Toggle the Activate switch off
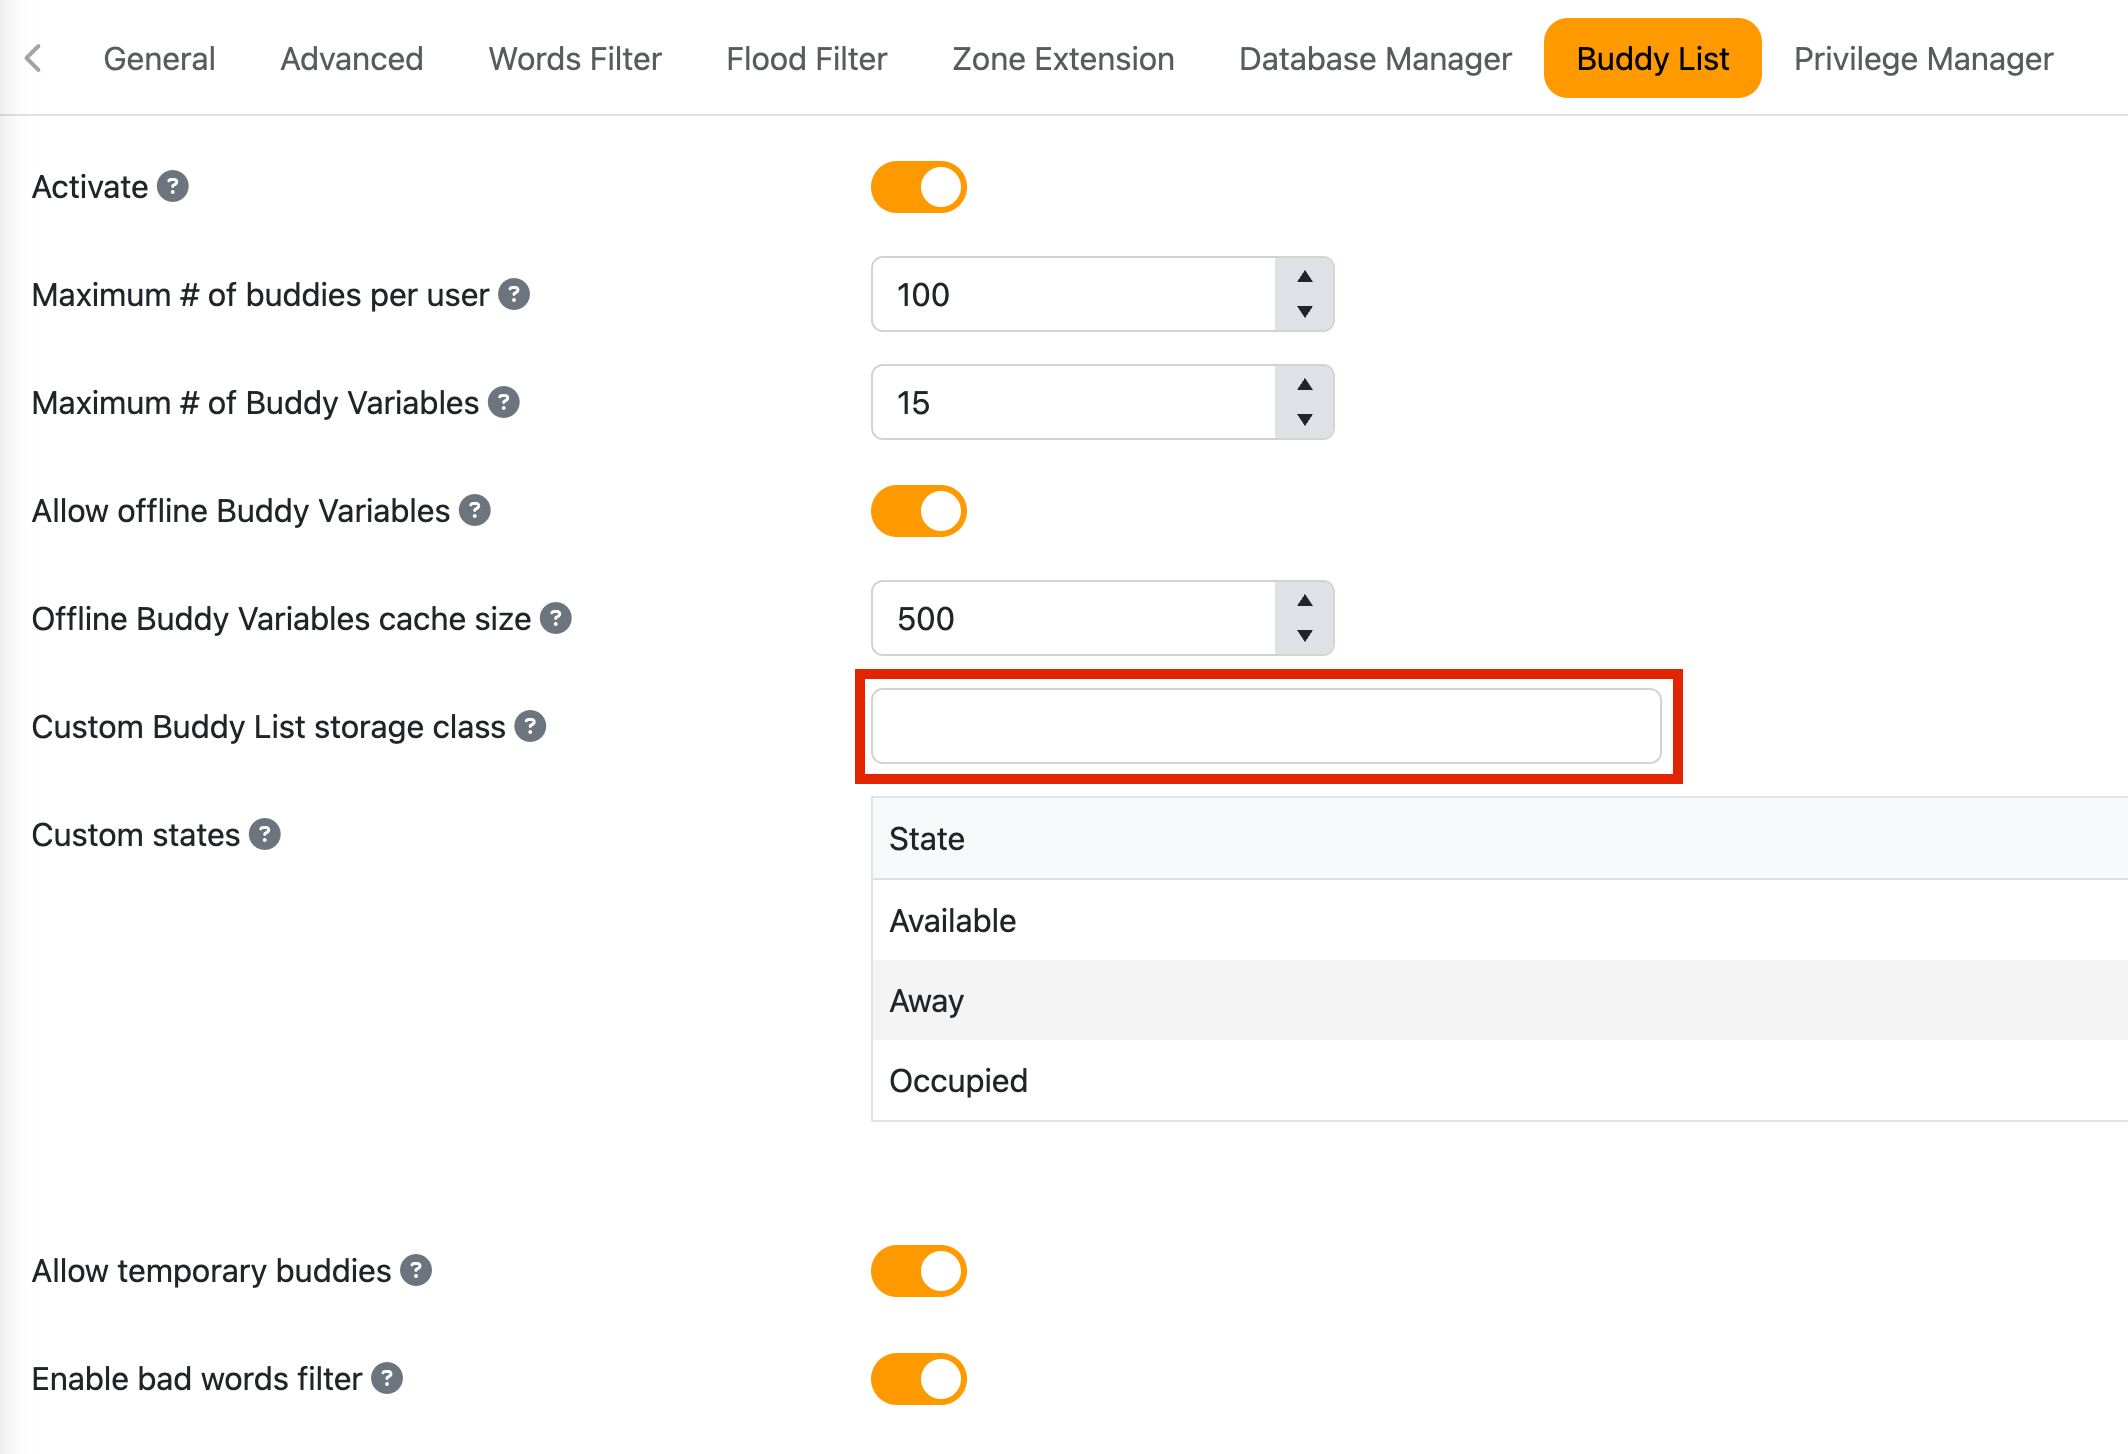 point(919,186)
